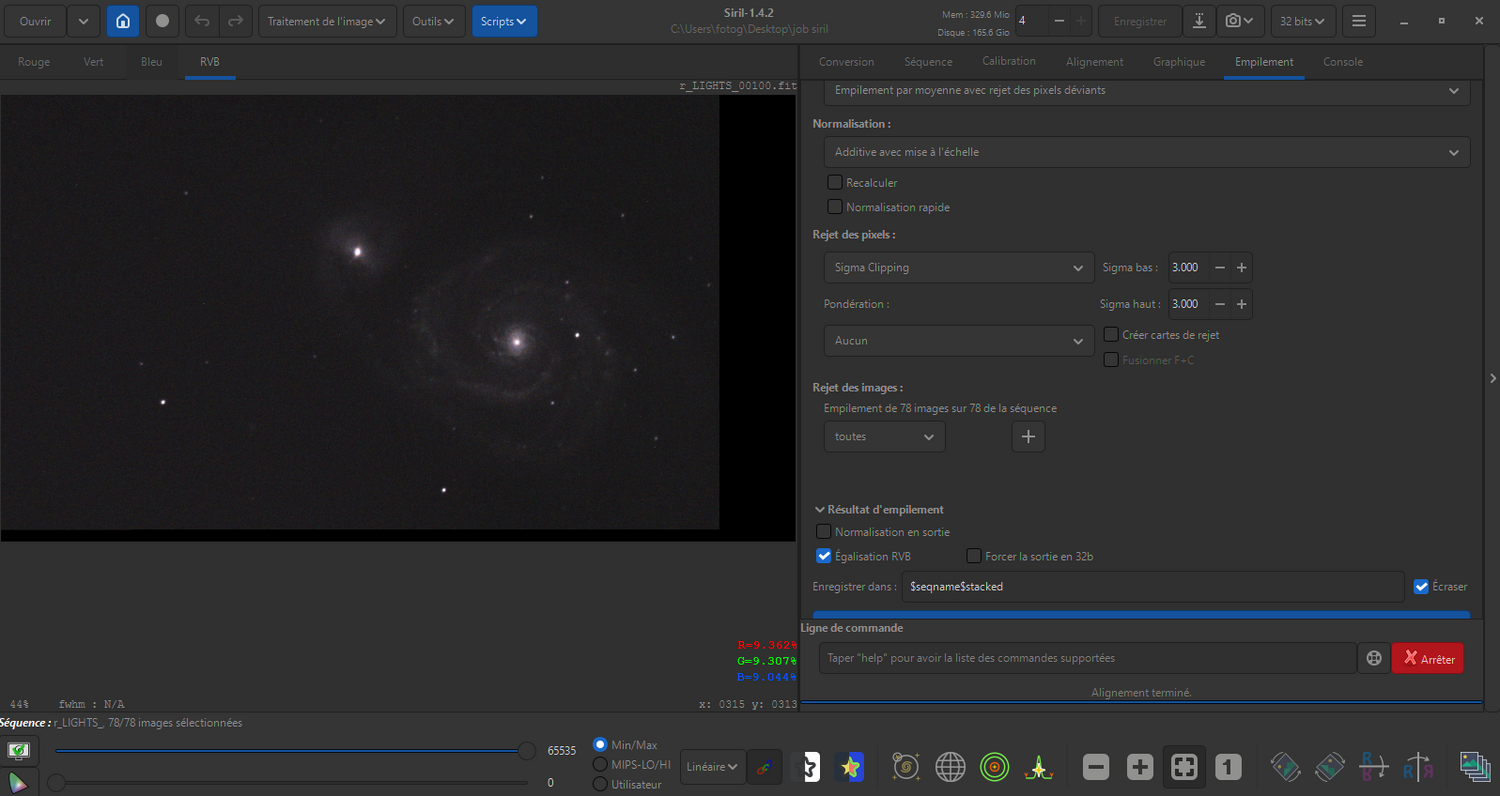Click the zoom-to-fit icon

[x=1184, y=767]
